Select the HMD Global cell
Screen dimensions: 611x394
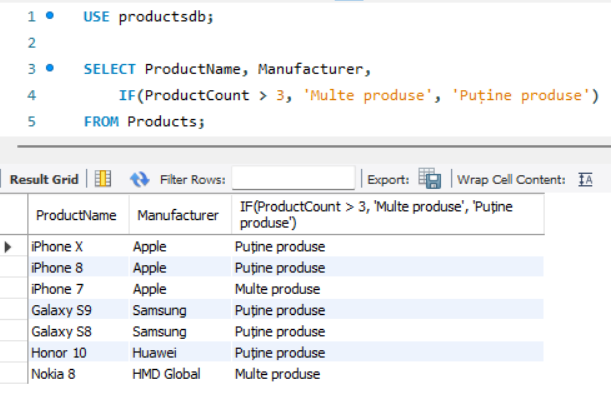[x=180, y=374]
